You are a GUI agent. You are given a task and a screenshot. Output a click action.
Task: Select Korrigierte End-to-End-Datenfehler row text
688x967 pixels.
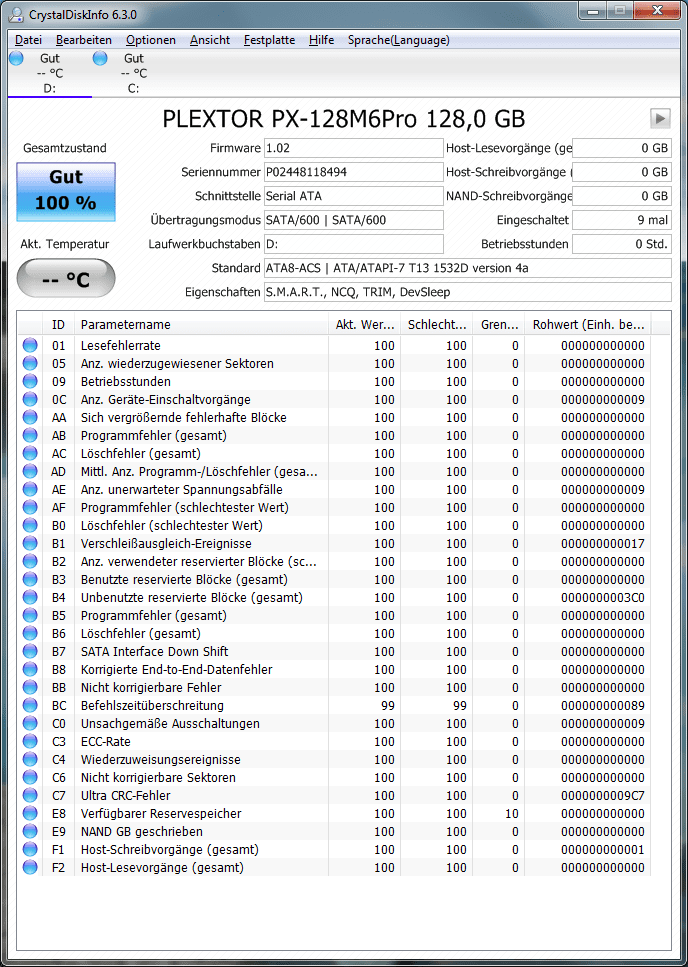[176, 669]
